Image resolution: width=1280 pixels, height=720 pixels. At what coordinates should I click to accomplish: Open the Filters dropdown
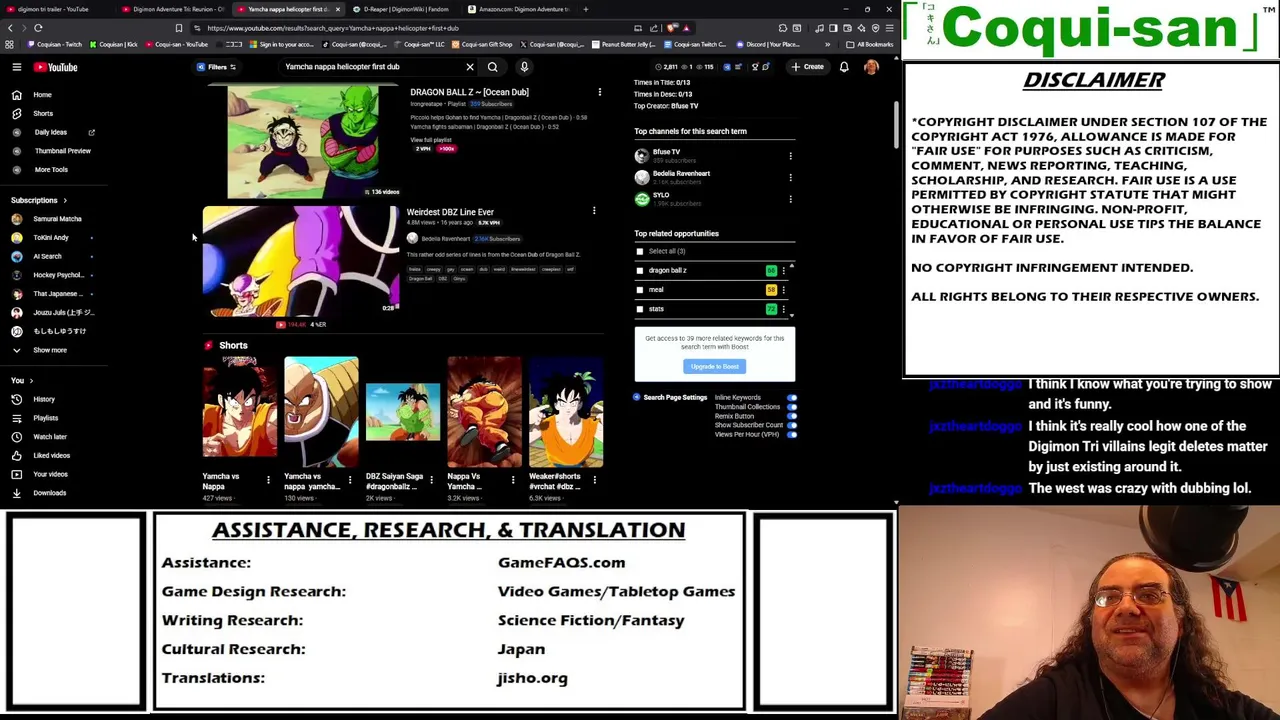pos(217,67)
